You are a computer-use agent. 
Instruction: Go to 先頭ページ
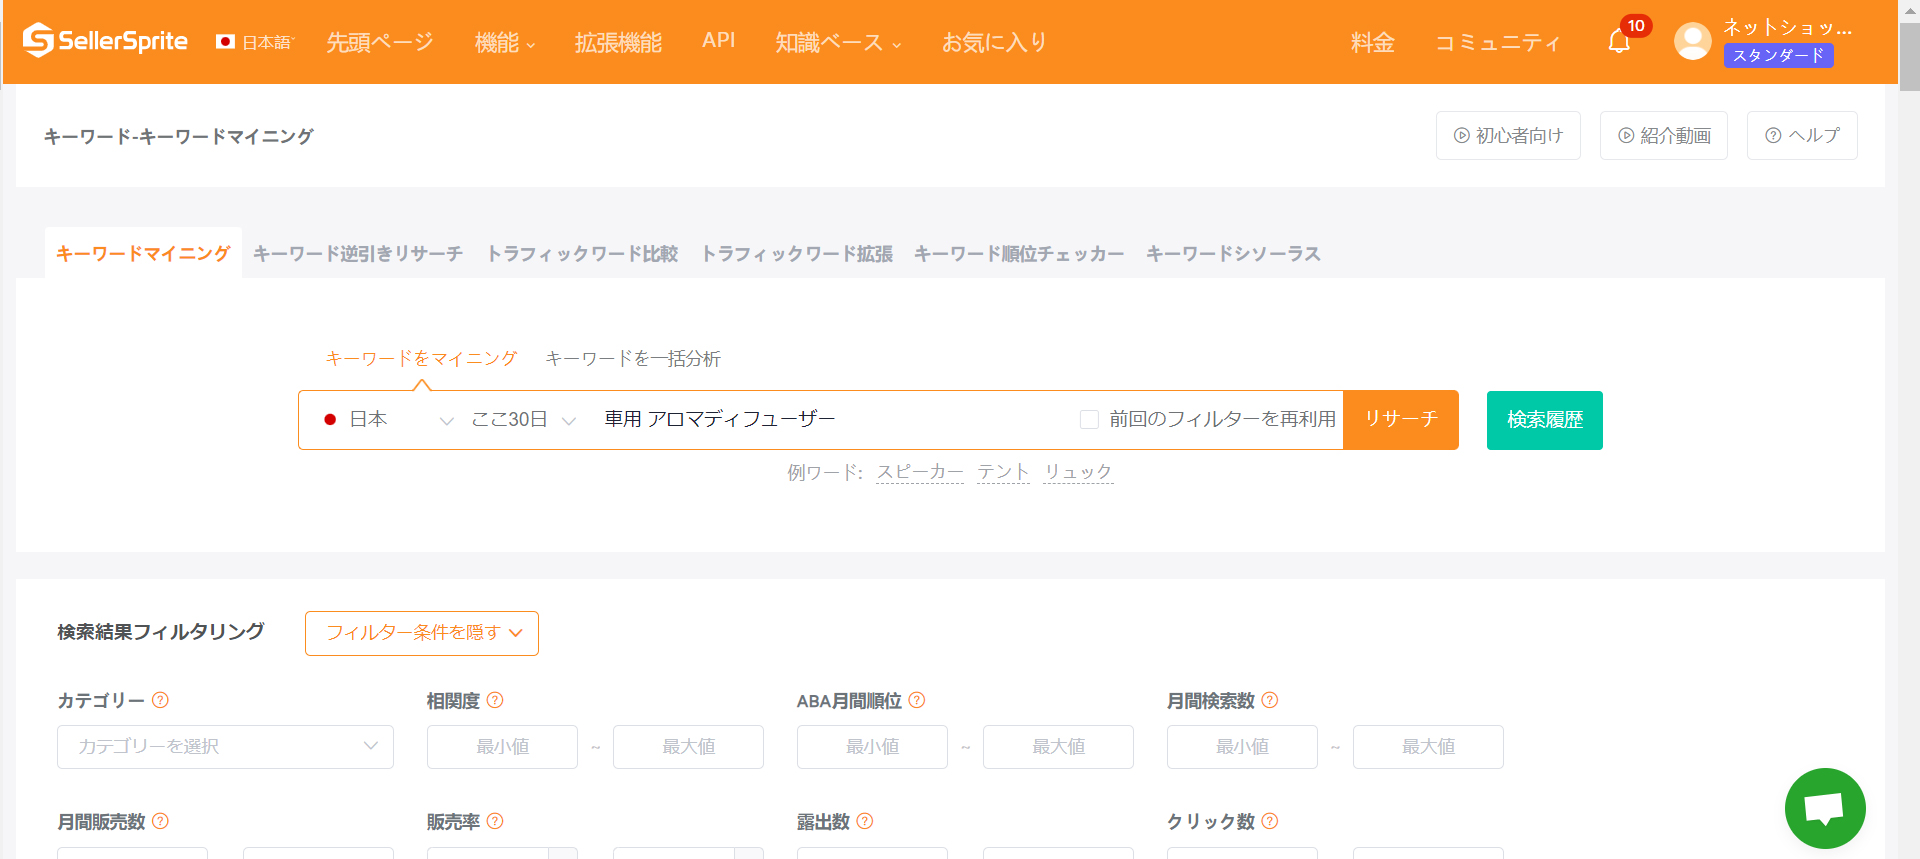pyautogui.click(x=380, y=42)
